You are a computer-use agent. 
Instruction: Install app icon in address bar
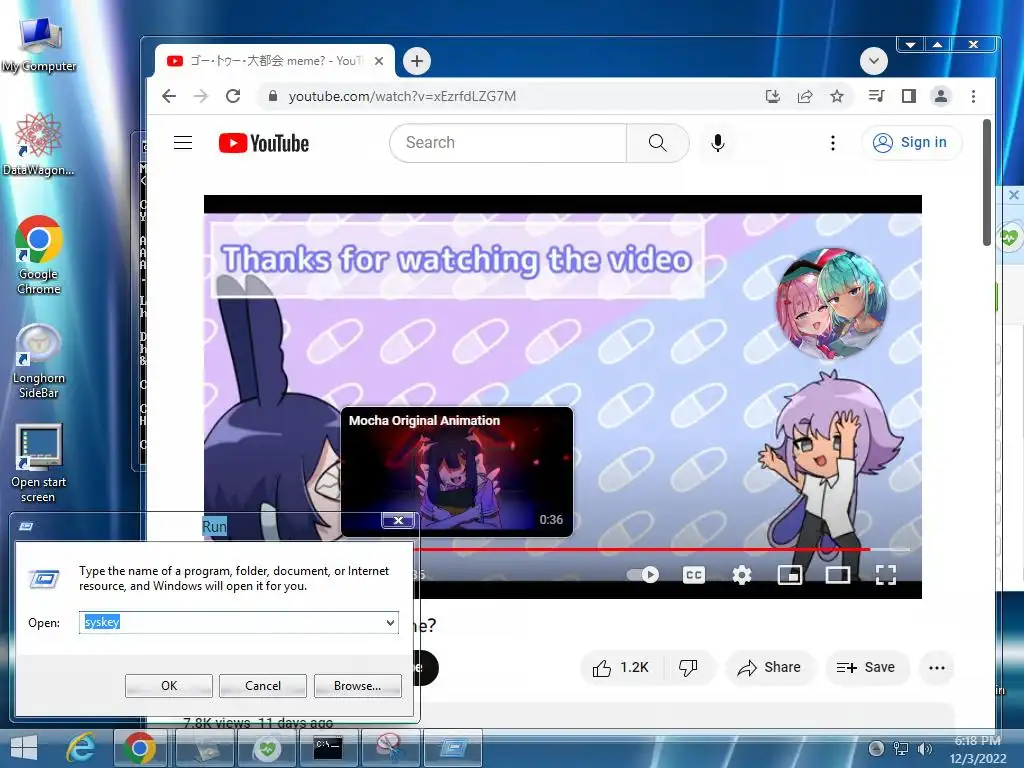coord(773,97)
